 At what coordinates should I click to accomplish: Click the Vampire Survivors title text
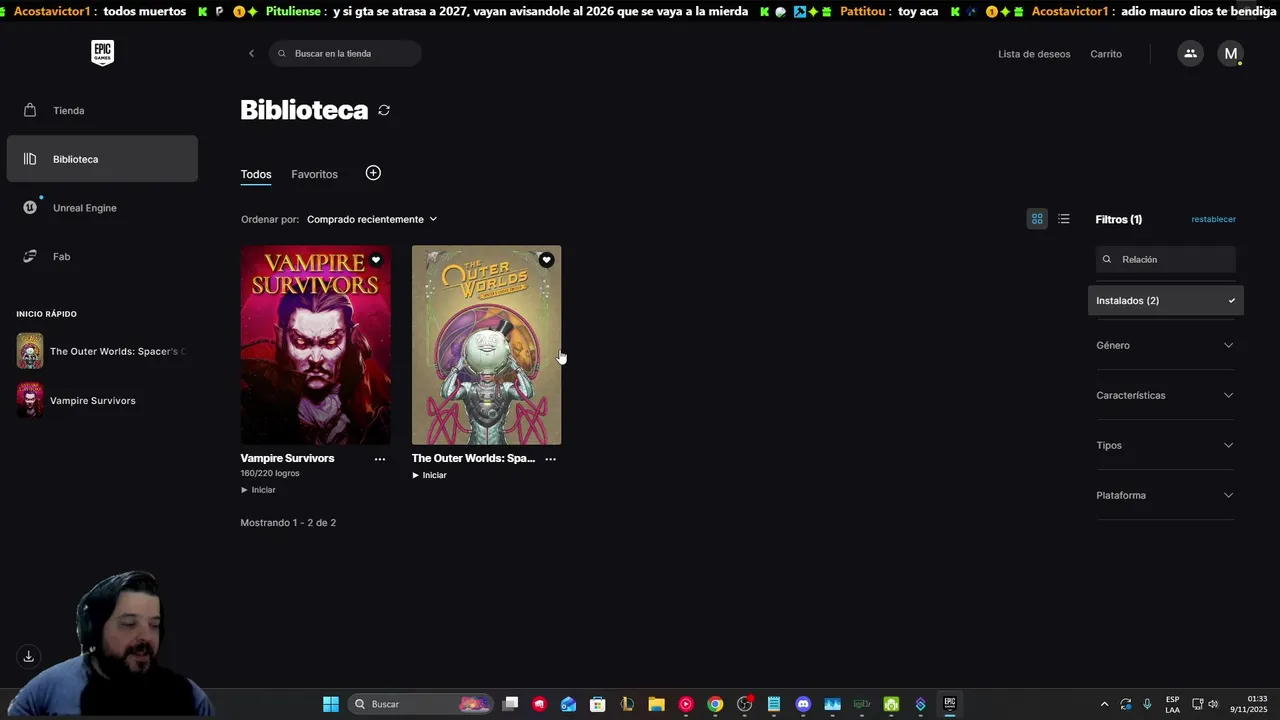(287, 458)
